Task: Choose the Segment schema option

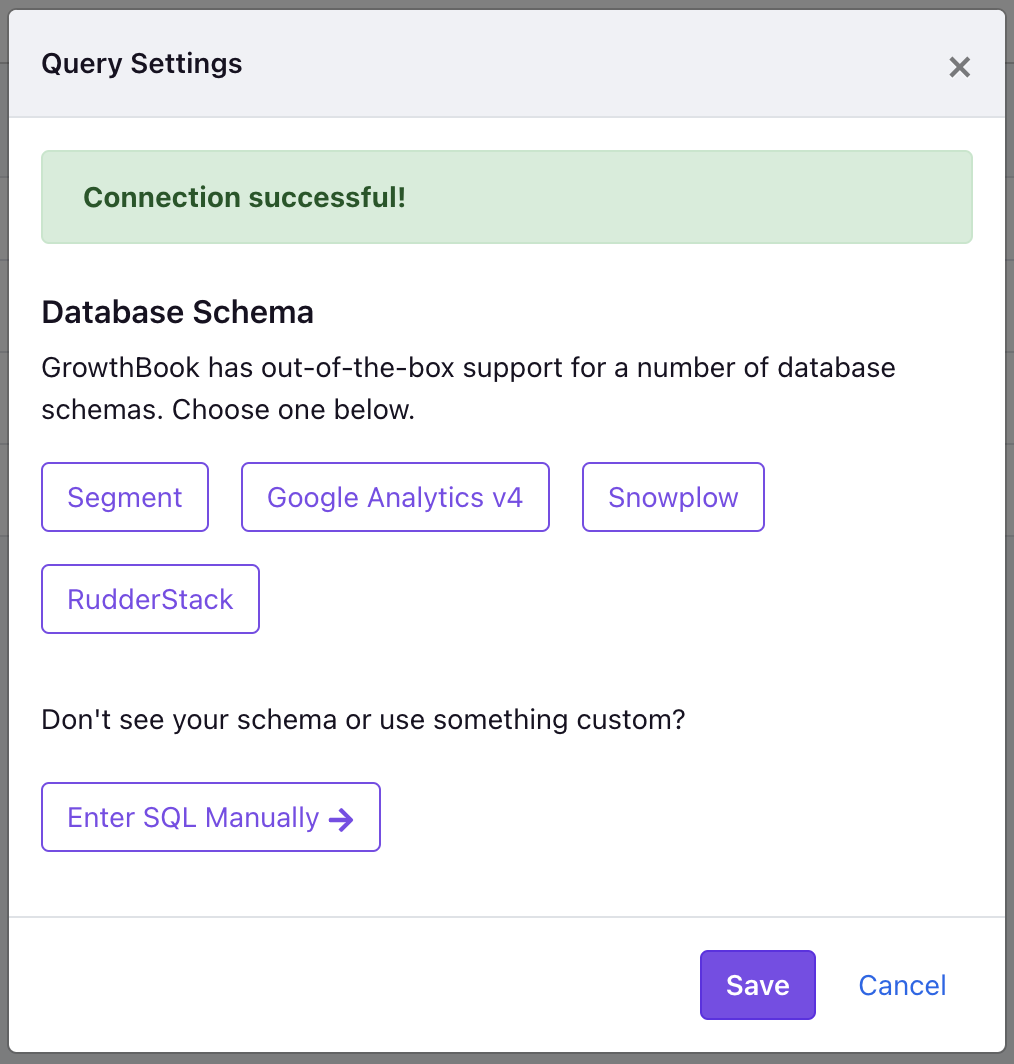Action: [x=125, y=497]
